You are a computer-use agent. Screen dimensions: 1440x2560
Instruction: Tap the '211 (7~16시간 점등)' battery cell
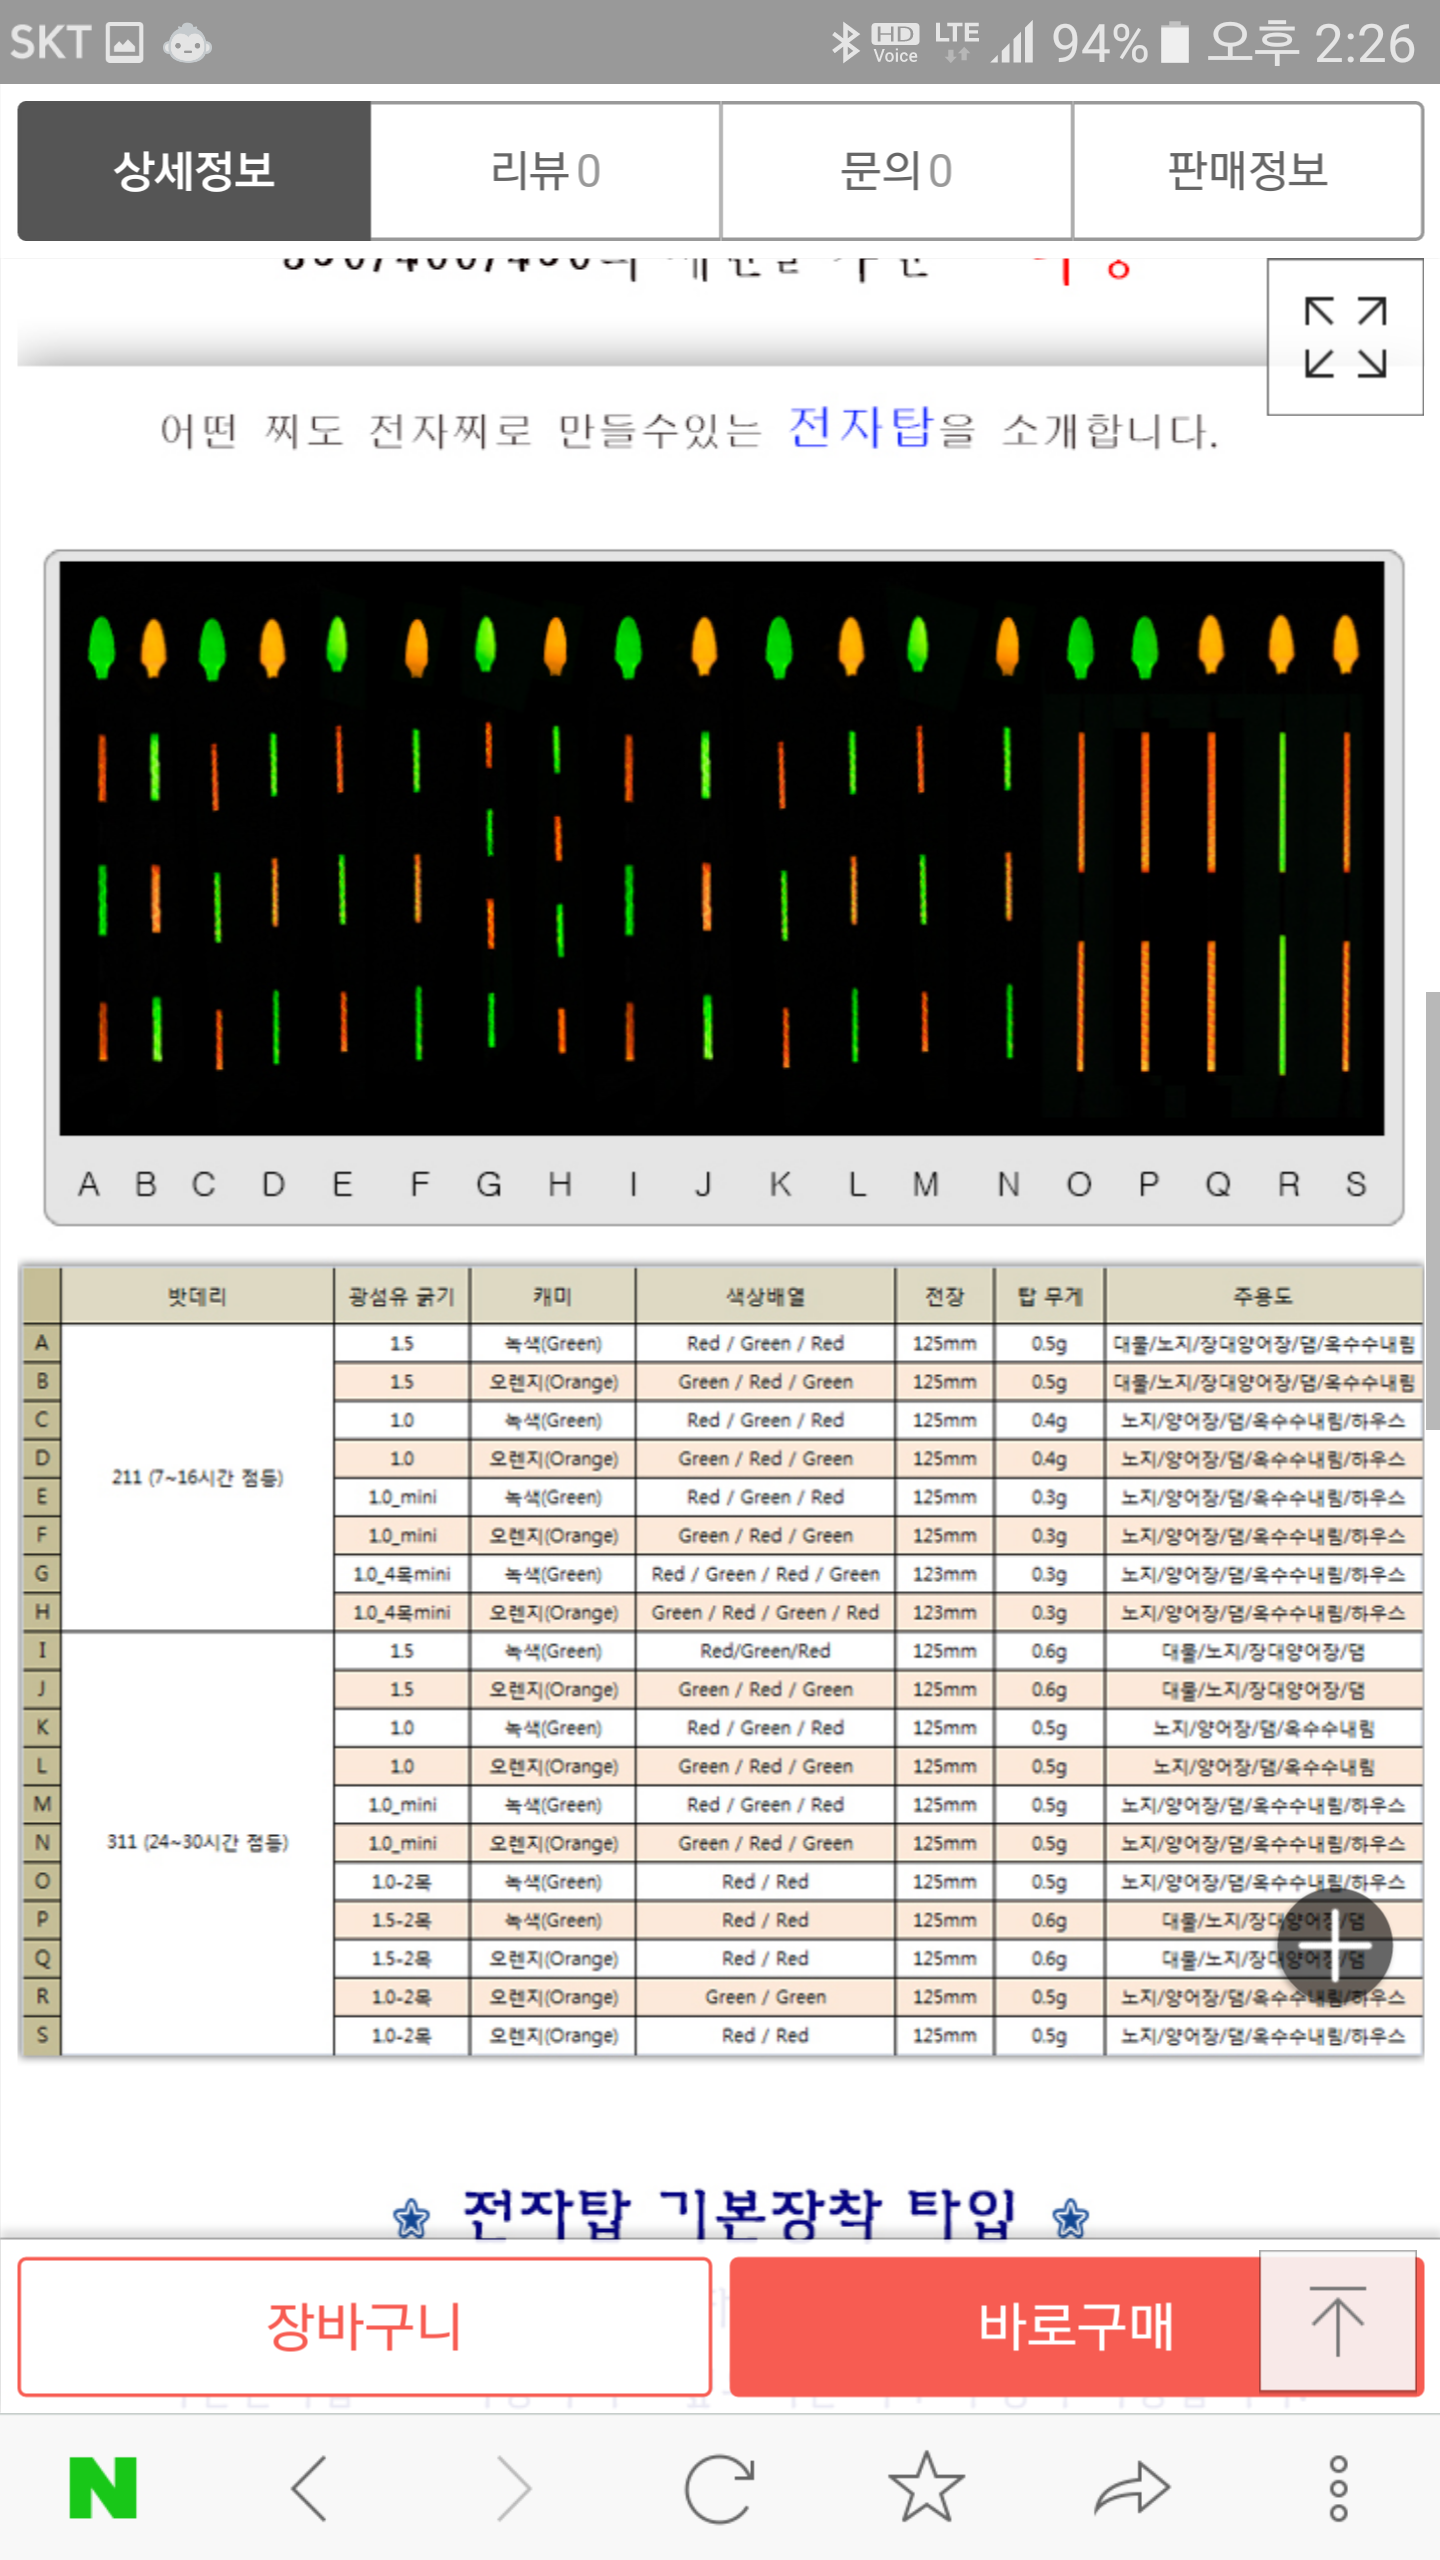(197, 1477)
